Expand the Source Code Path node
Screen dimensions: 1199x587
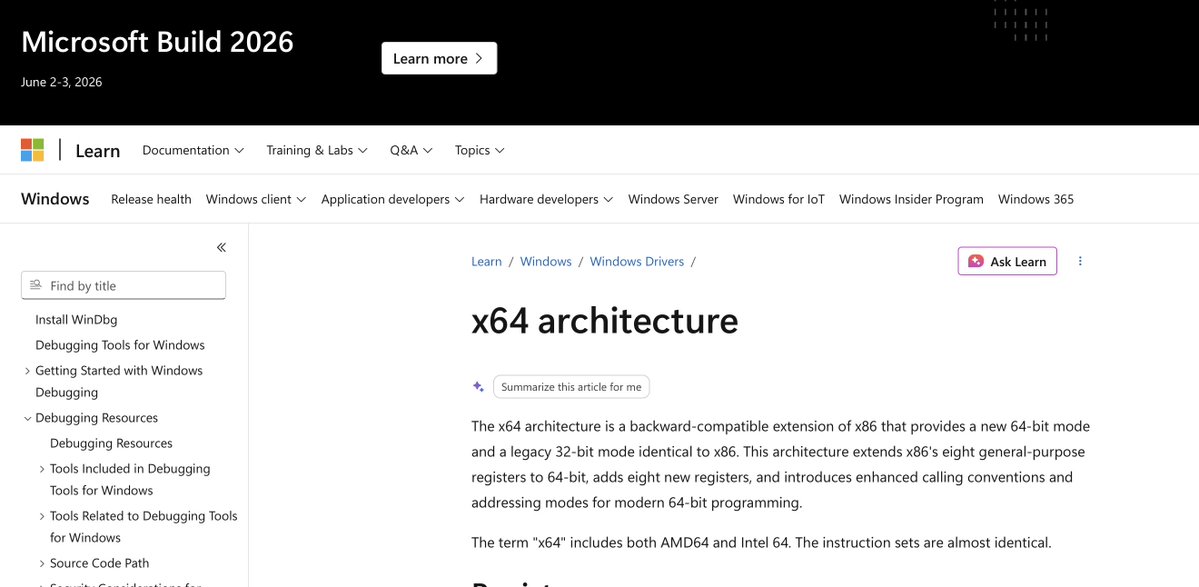pos(42,563)
